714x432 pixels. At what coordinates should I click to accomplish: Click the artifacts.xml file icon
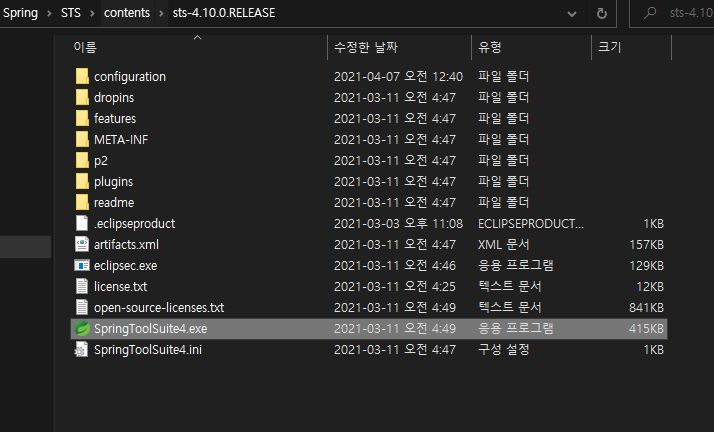pos(82,244)
